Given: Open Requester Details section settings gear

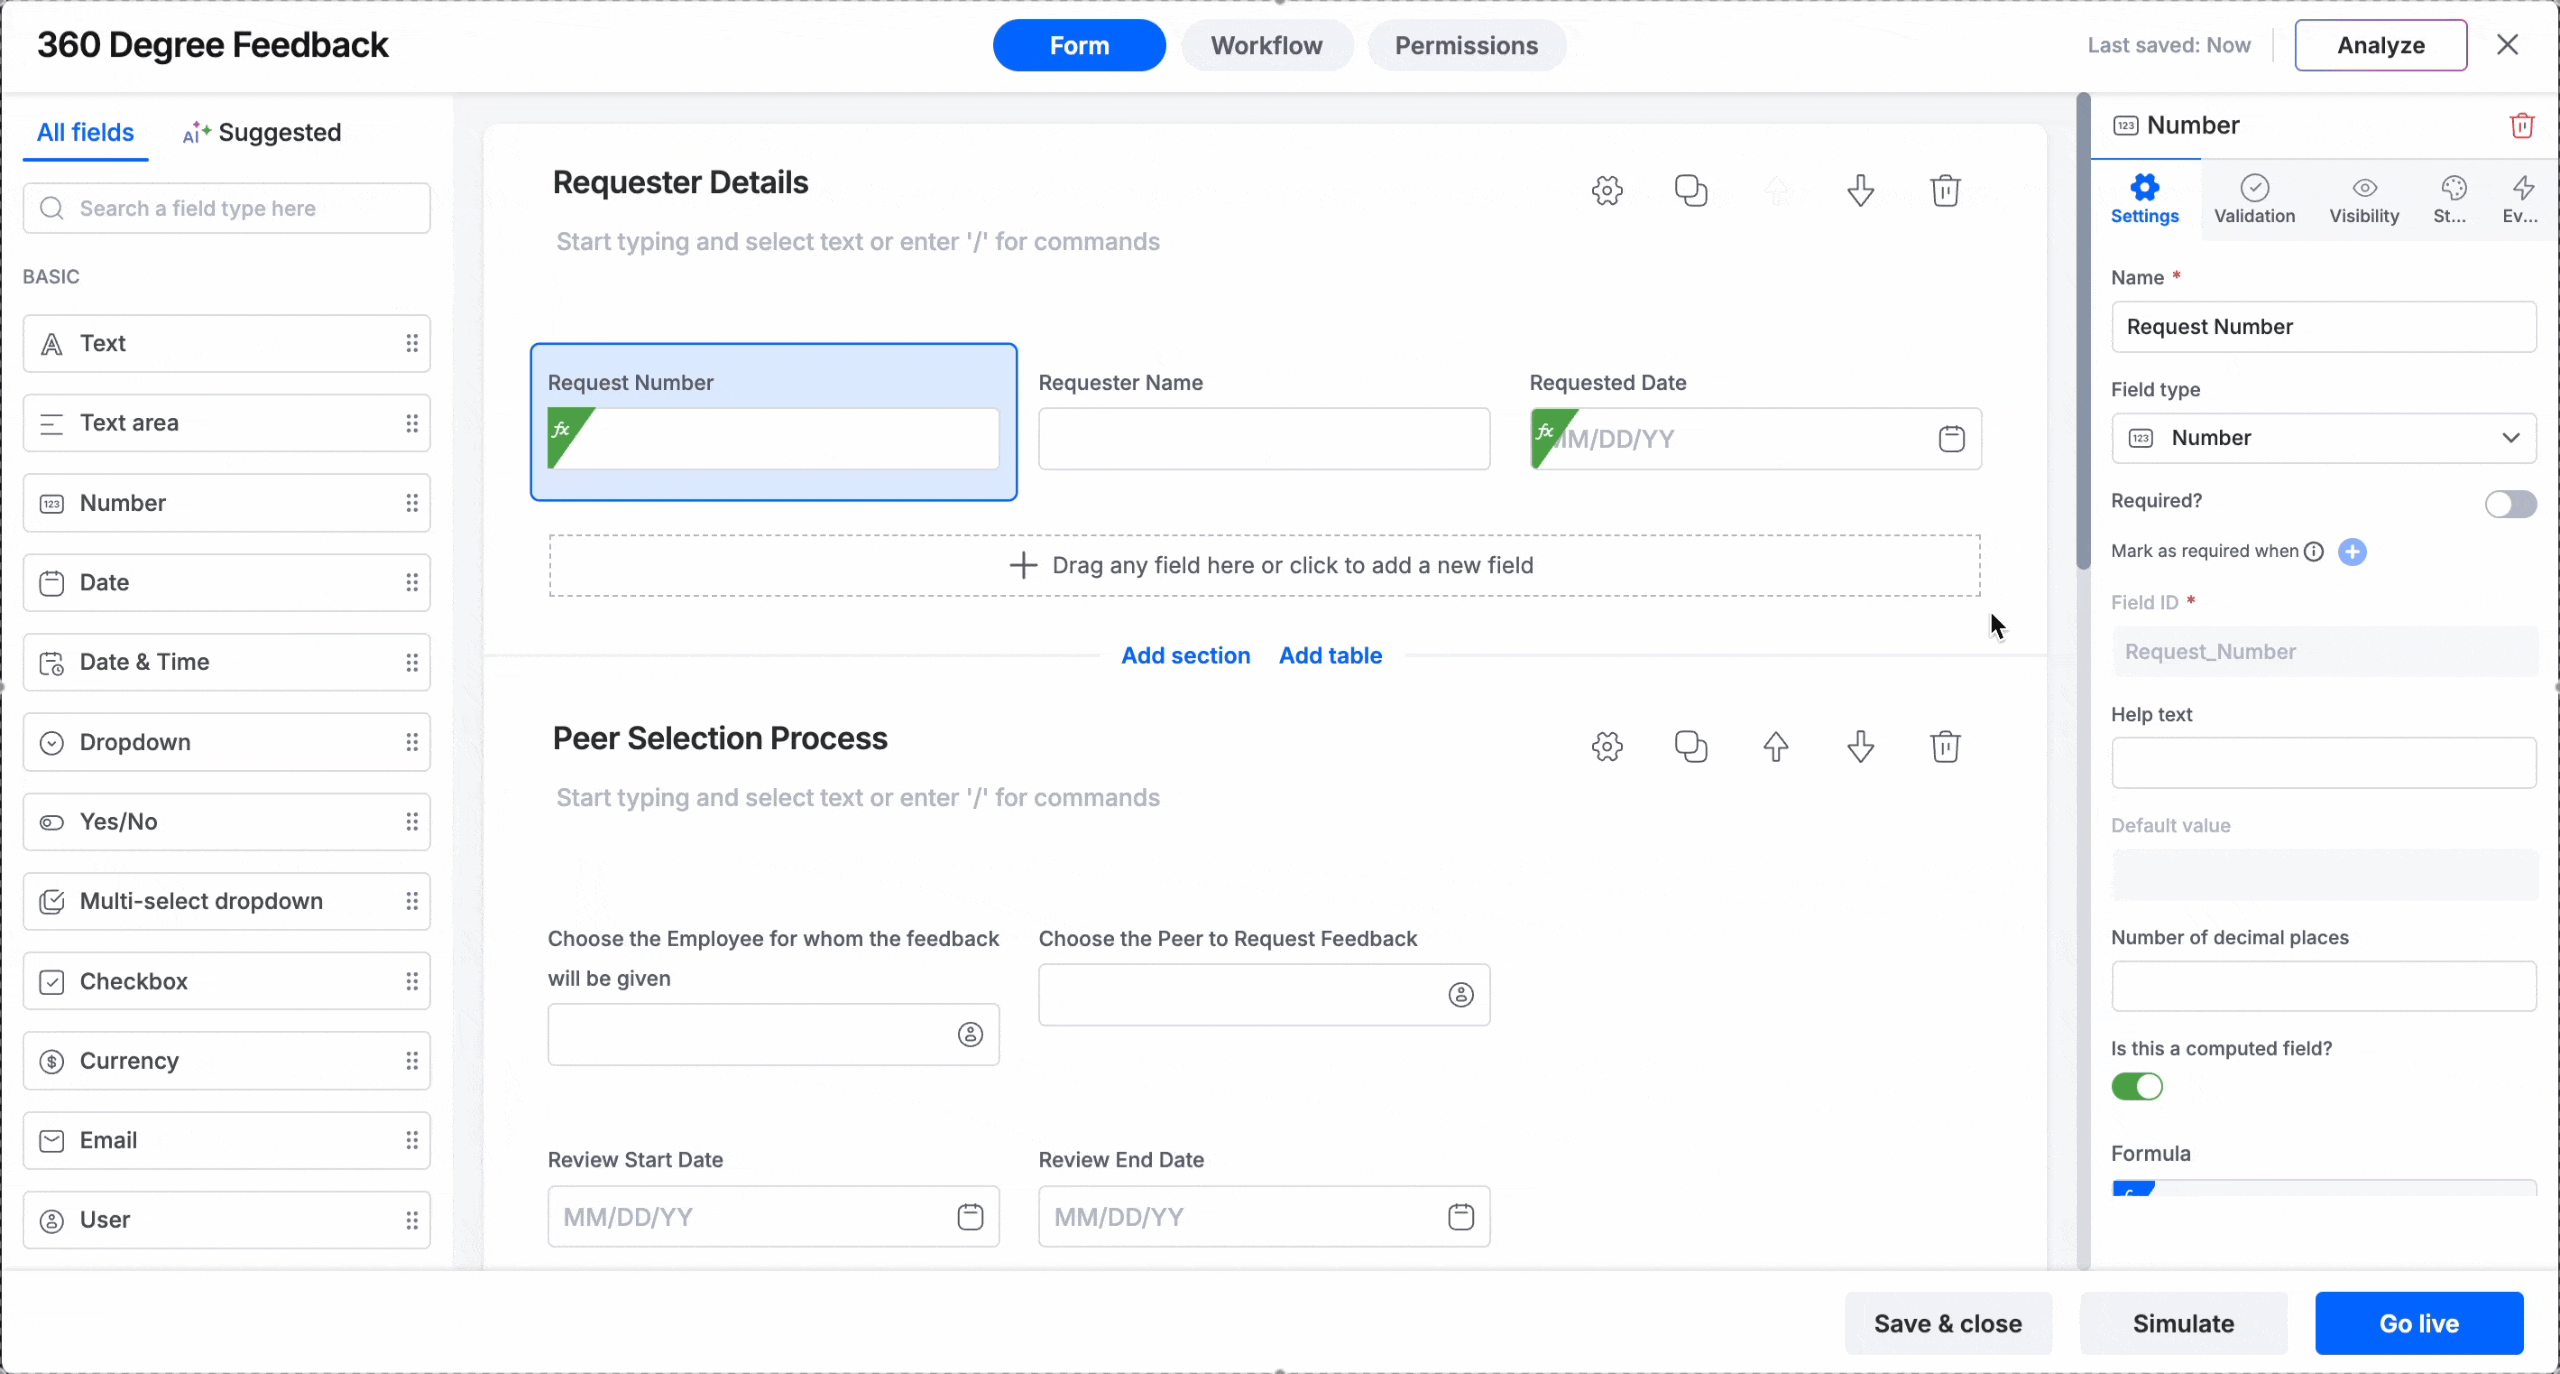Looking at the screenshot, I should pyautogui.click(x=1607, y=190).
